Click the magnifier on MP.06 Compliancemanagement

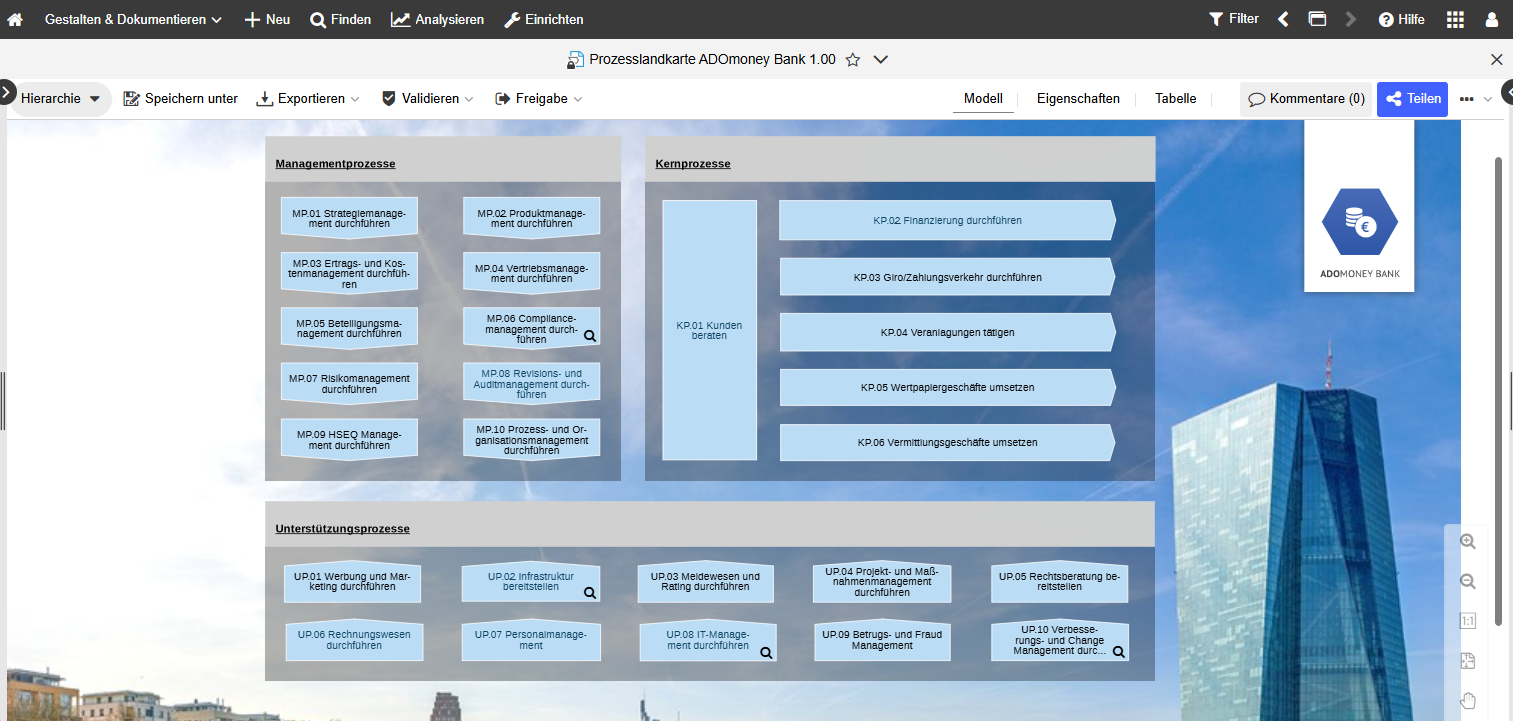point(590,336)
